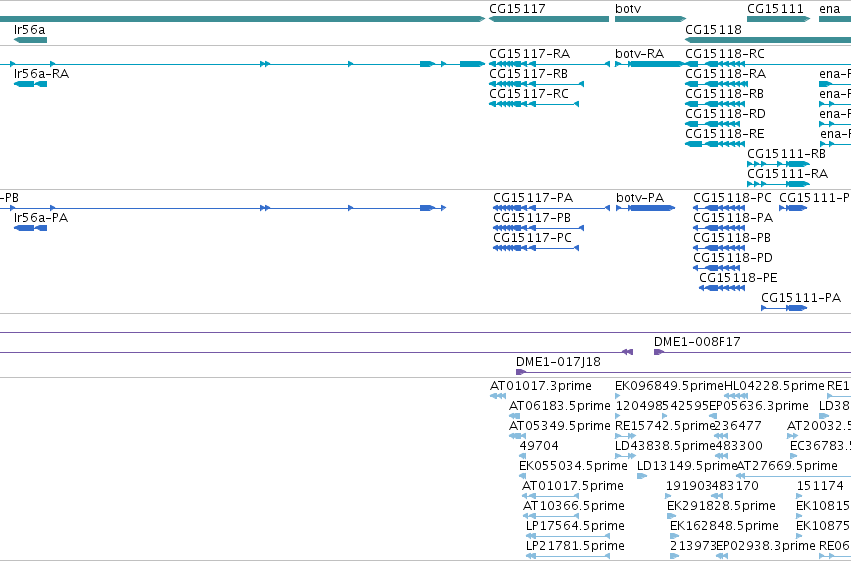
Task: Select the EK096849.5prime EST label
Action: [670, 386]
